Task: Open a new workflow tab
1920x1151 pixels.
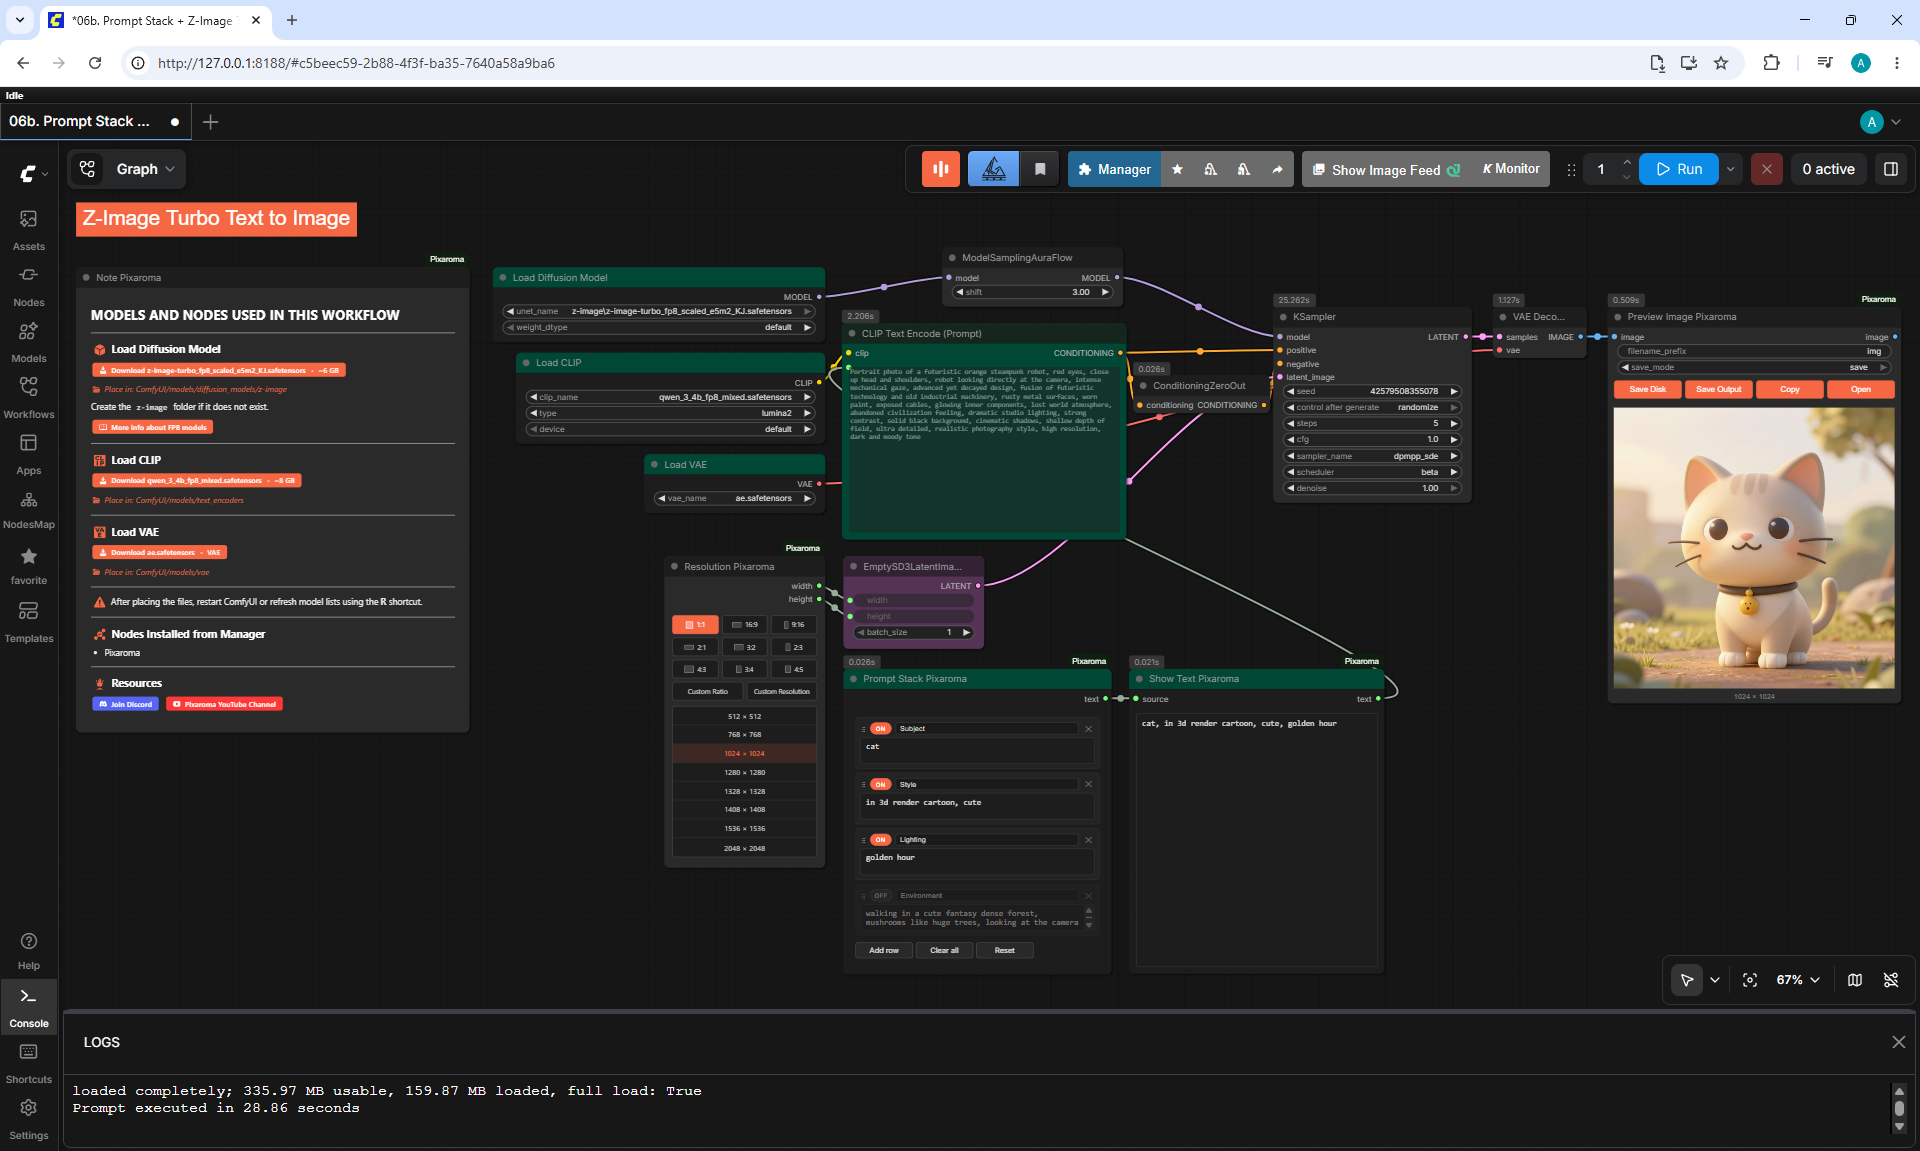Action: click(x=210, y=122)
